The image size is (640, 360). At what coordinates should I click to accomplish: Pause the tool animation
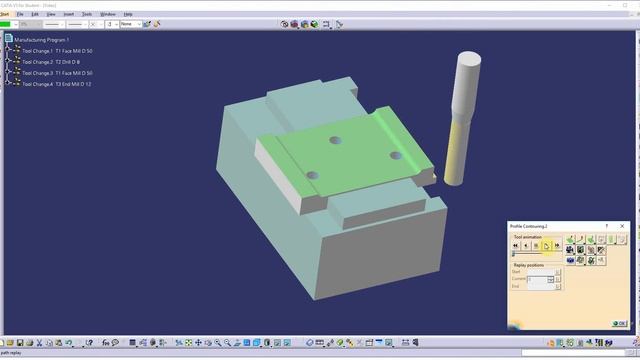(x=536, y=245)
